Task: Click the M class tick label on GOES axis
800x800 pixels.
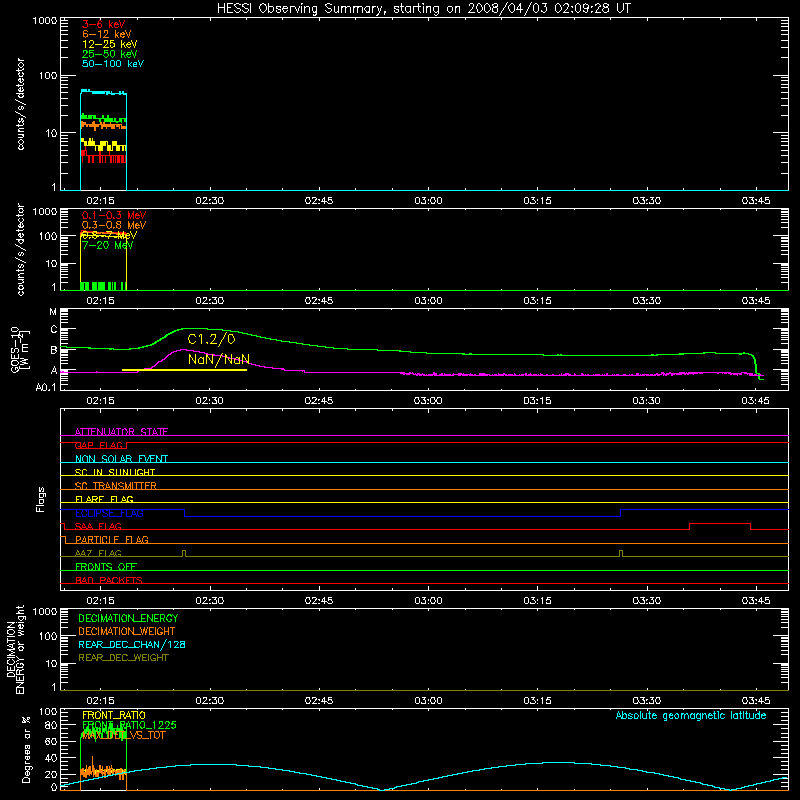Action: [53, 312]
